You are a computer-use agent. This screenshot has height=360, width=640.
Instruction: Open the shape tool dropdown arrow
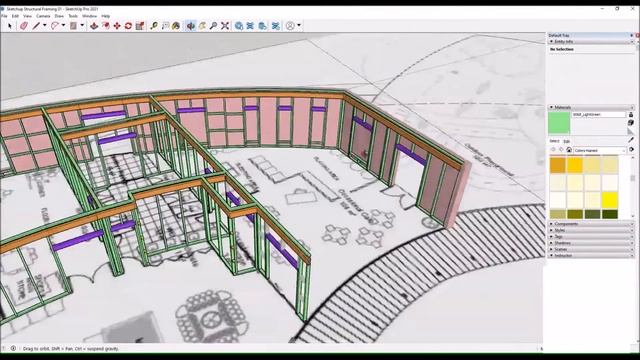[82, 26]
